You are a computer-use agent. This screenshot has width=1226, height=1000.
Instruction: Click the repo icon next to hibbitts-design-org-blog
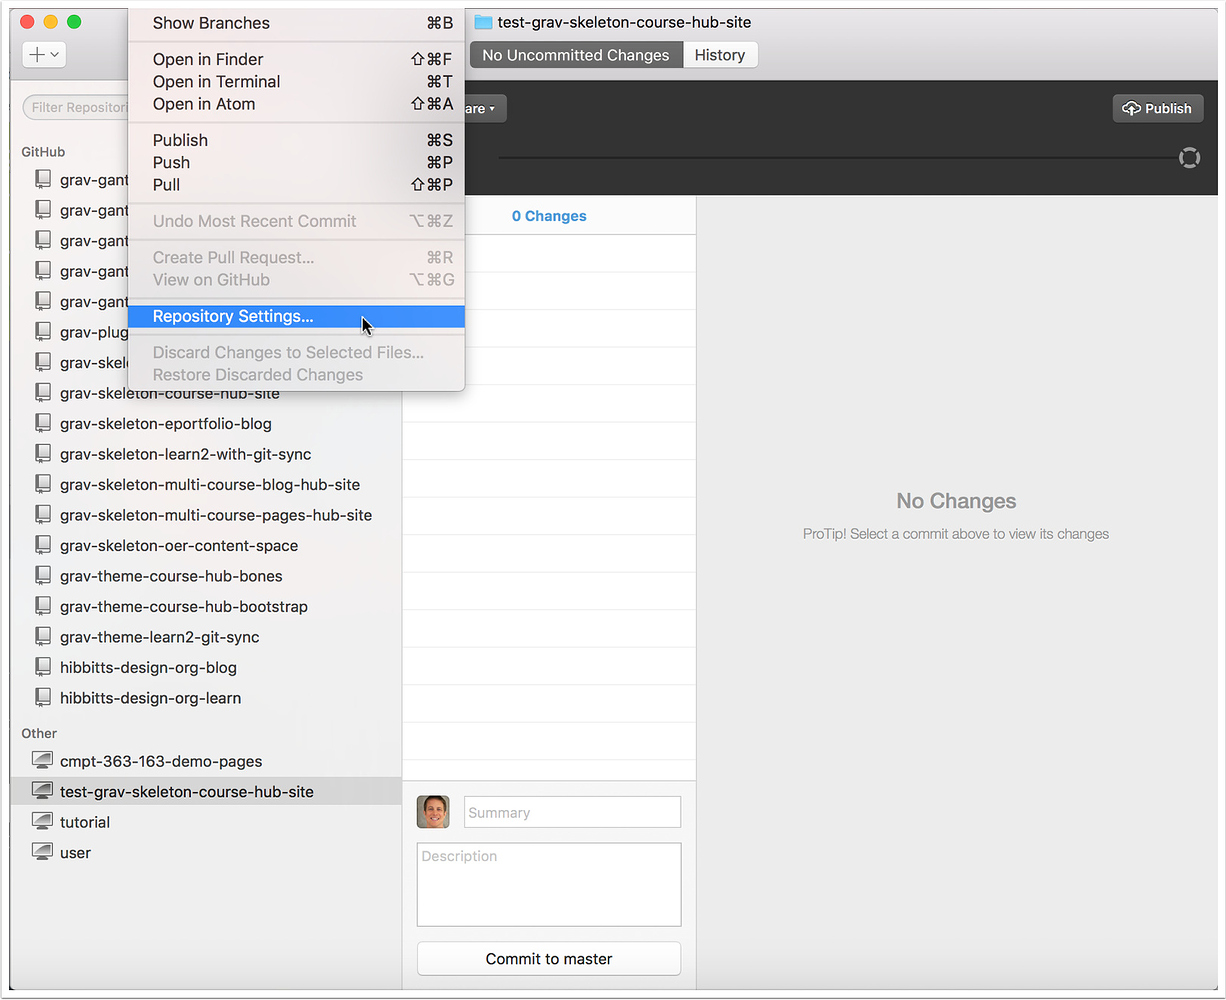point(43,667)
